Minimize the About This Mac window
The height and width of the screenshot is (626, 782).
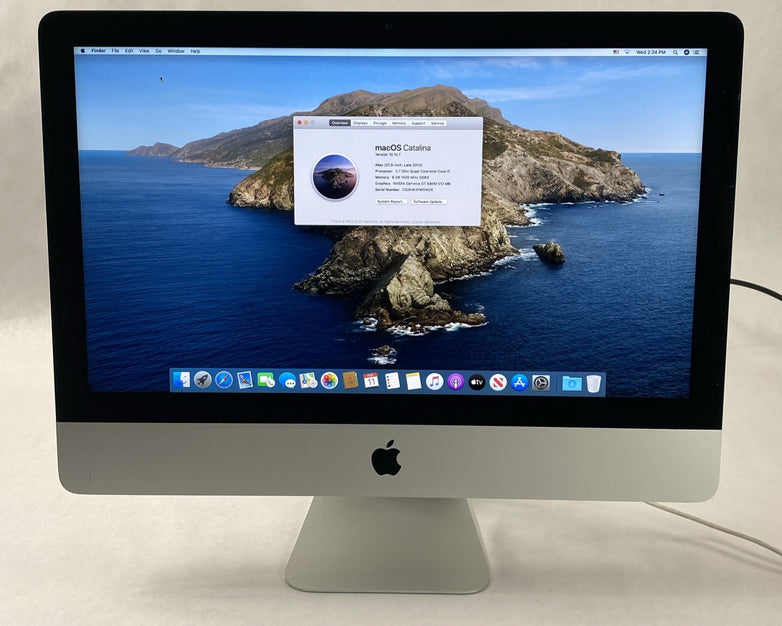[x=306, y=122]
